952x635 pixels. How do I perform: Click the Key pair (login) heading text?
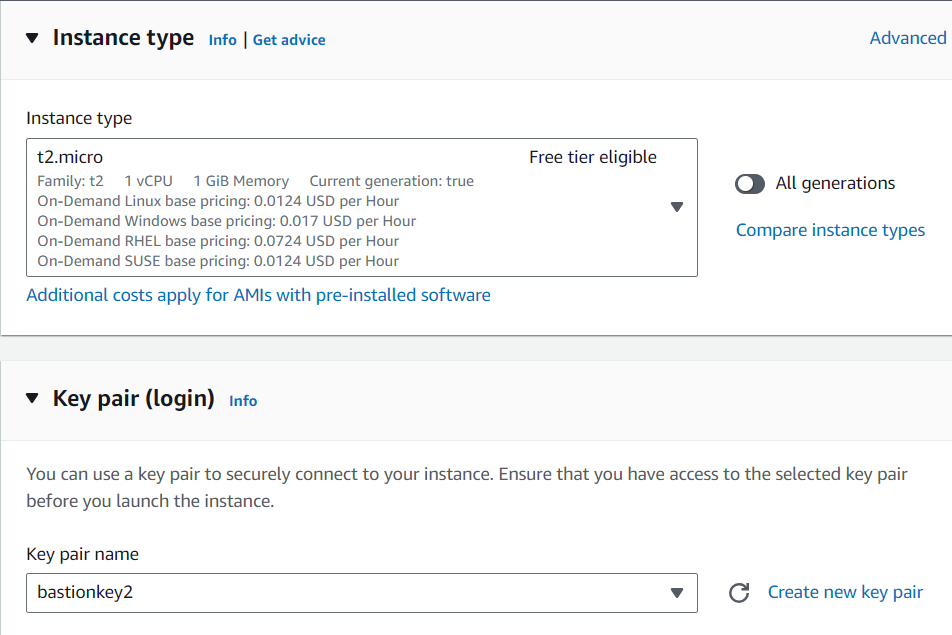point(134,399)
